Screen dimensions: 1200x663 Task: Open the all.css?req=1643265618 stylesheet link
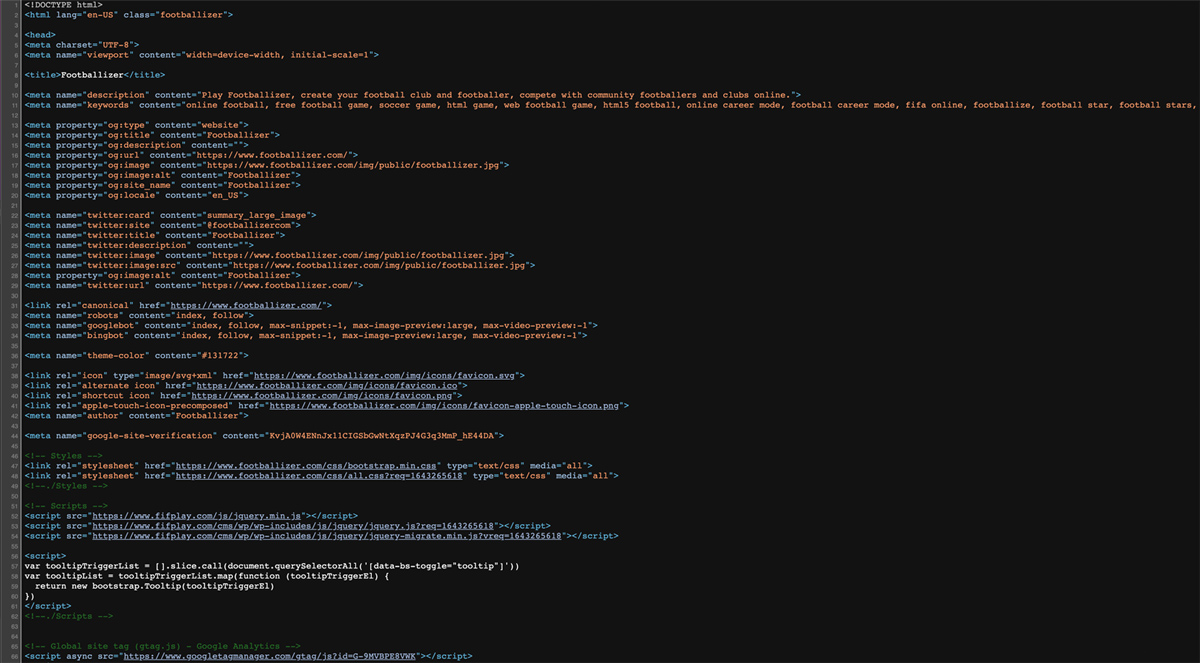point(318,475)
